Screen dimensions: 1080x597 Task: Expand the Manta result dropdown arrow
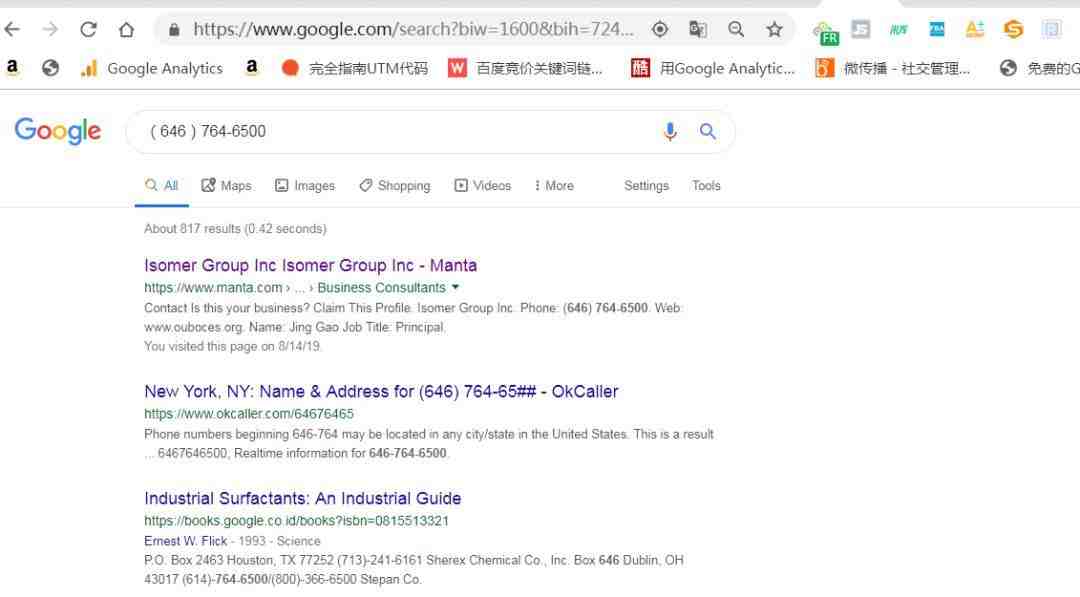click(455, 287)
